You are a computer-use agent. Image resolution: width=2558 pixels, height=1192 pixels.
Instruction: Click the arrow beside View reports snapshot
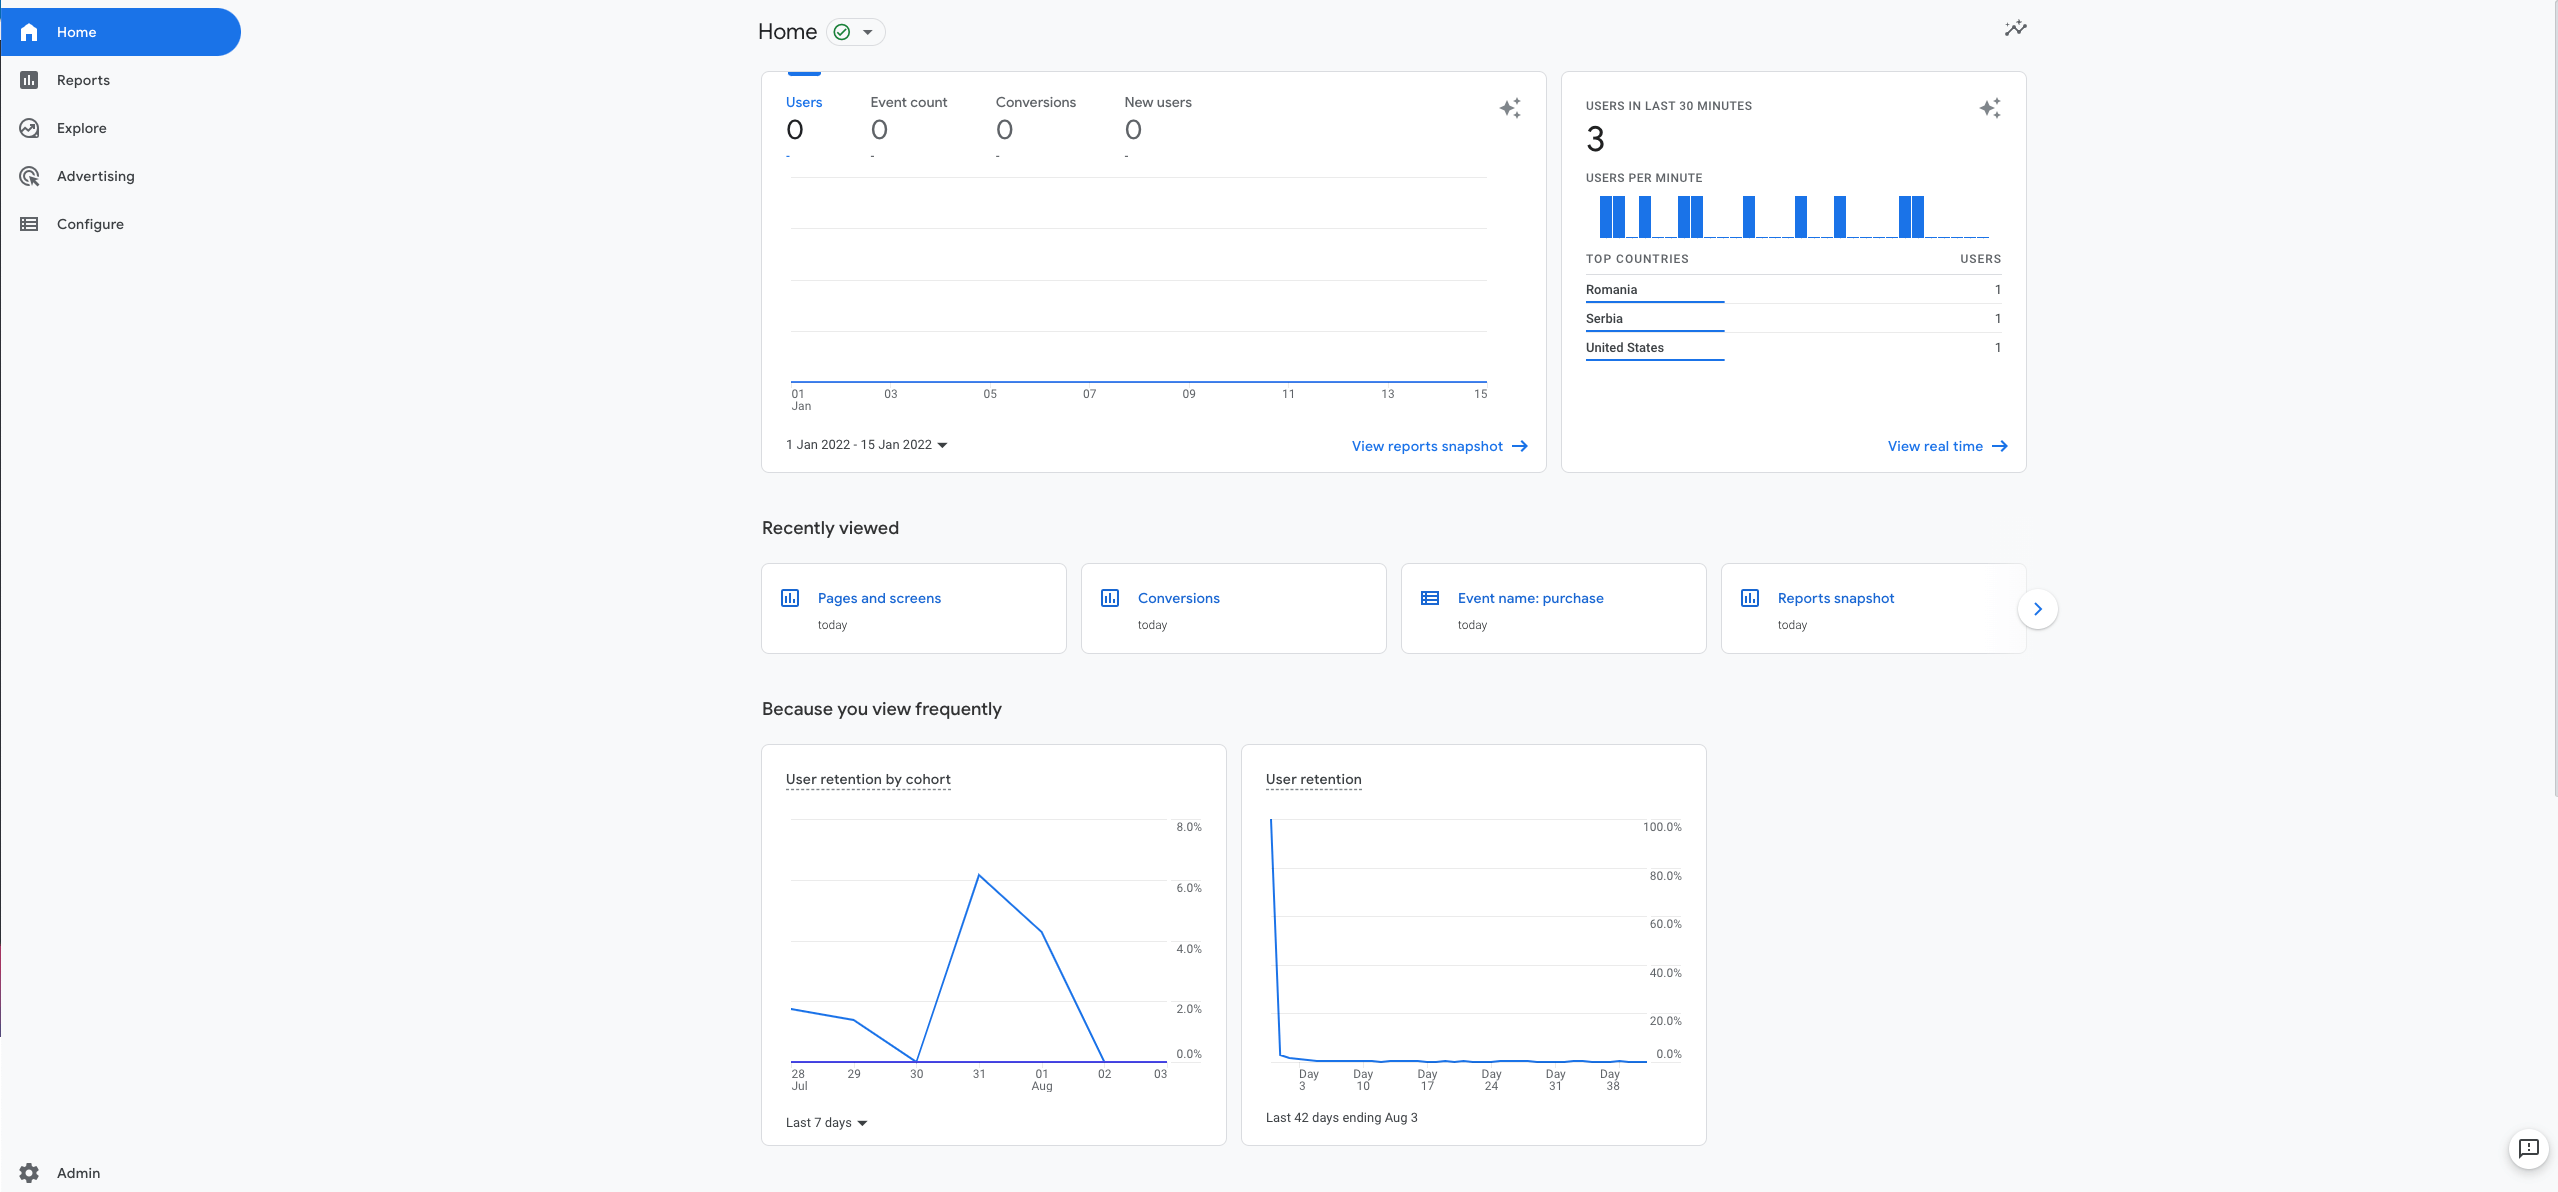click(1519, 446)
